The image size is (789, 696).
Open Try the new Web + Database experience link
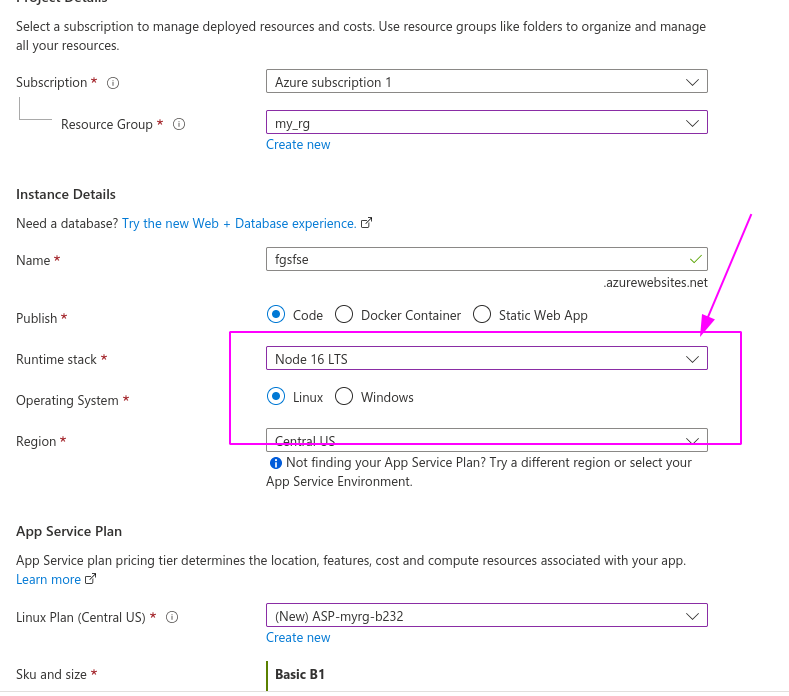[238, 224]
